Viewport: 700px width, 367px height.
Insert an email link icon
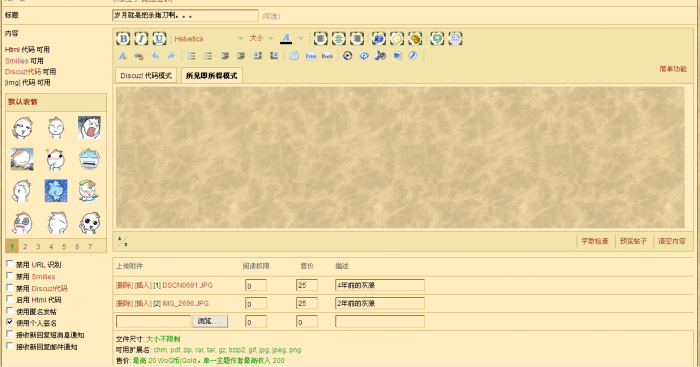click(x=396, y=38)
